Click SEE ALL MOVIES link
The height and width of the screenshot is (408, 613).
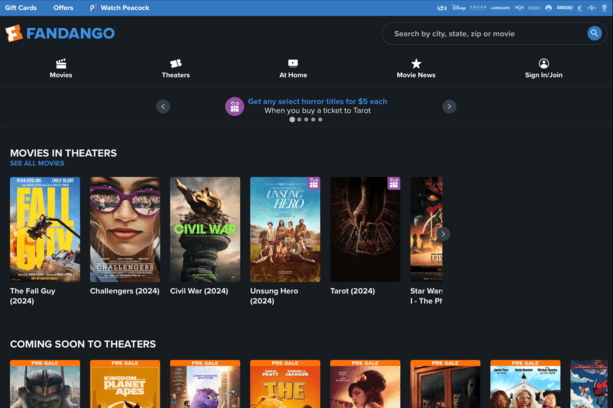[37, 163]
